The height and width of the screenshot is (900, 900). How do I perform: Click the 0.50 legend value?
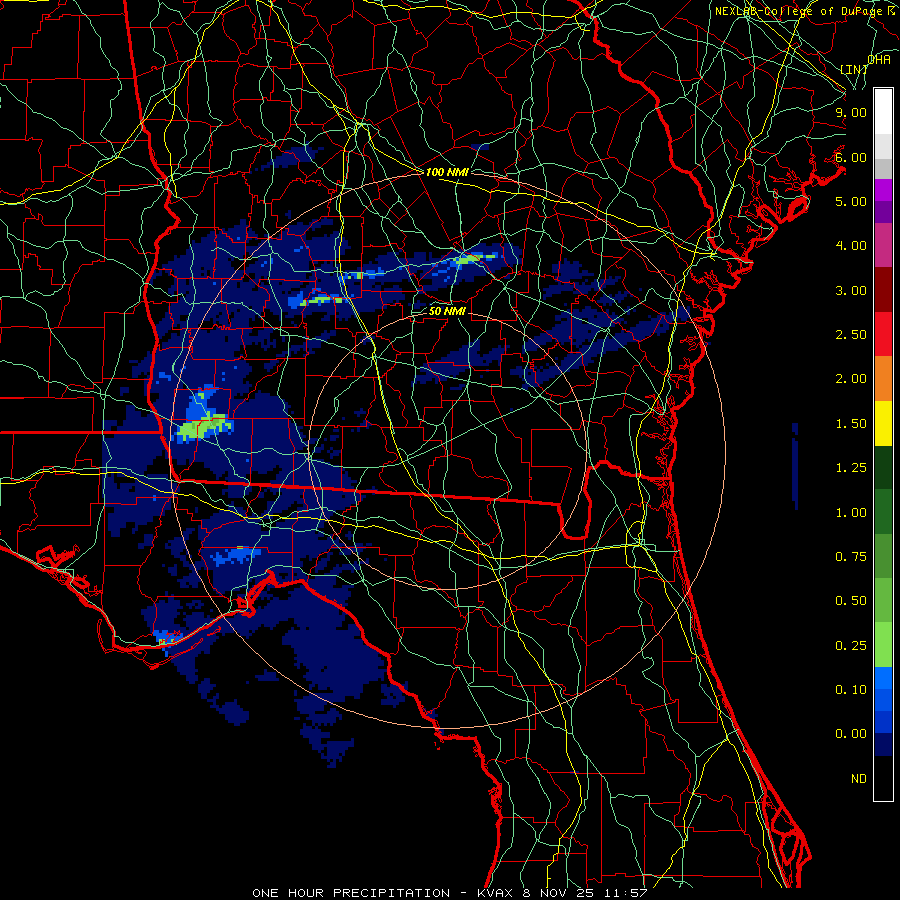pos(851,601)
